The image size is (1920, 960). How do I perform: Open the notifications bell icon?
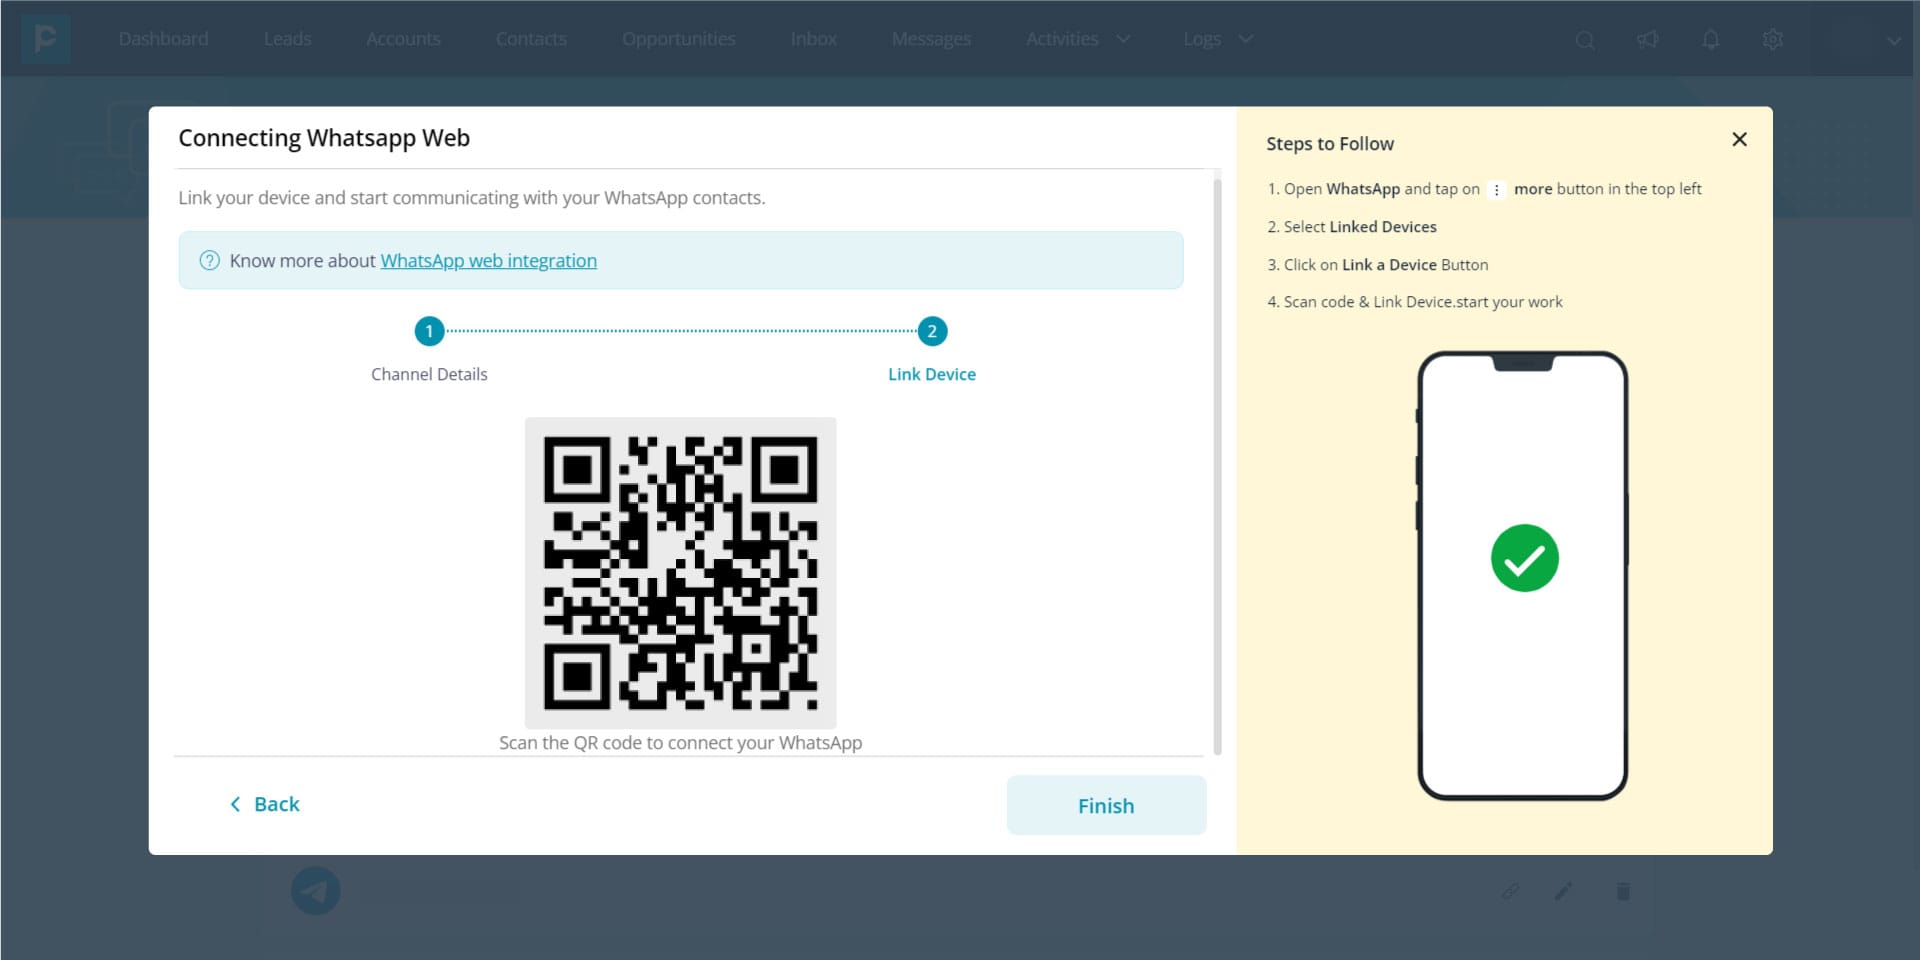[x=1711, y=40]
